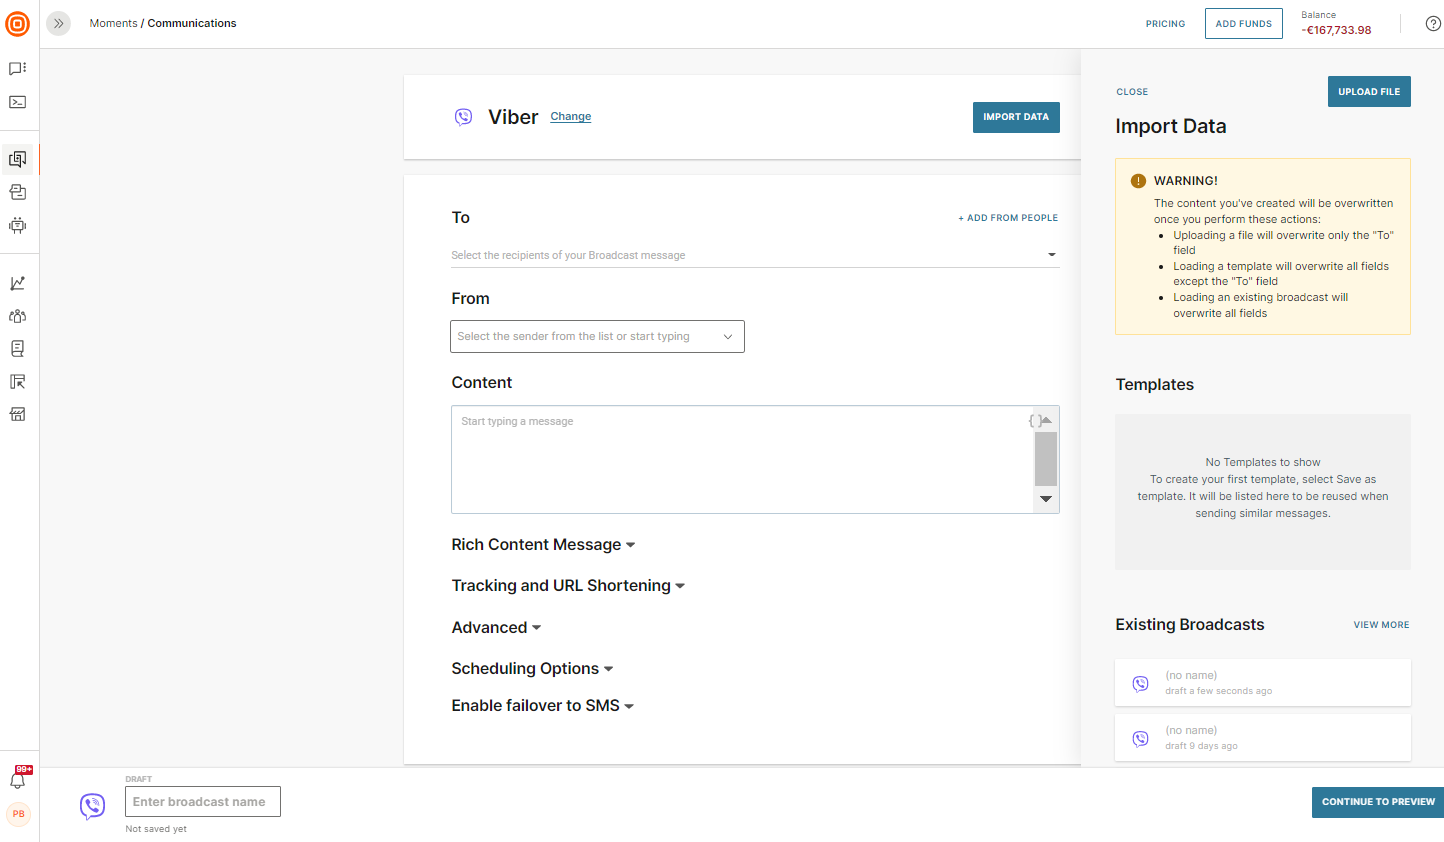Expand Scheduling Options section

point(531,669)
